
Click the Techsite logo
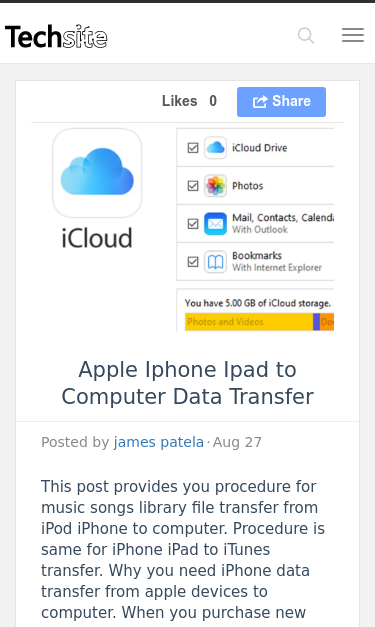pos(56,36)
